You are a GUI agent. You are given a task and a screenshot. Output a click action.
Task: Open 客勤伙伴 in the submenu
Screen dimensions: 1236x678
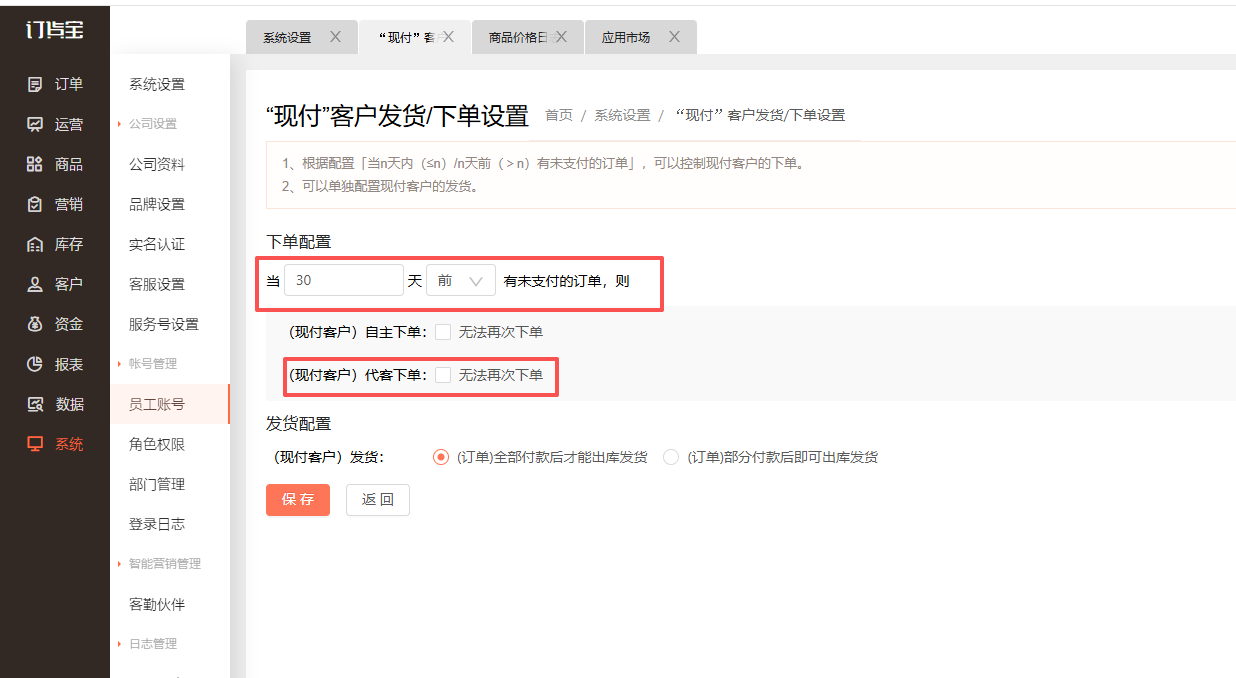tap(157, 605)
